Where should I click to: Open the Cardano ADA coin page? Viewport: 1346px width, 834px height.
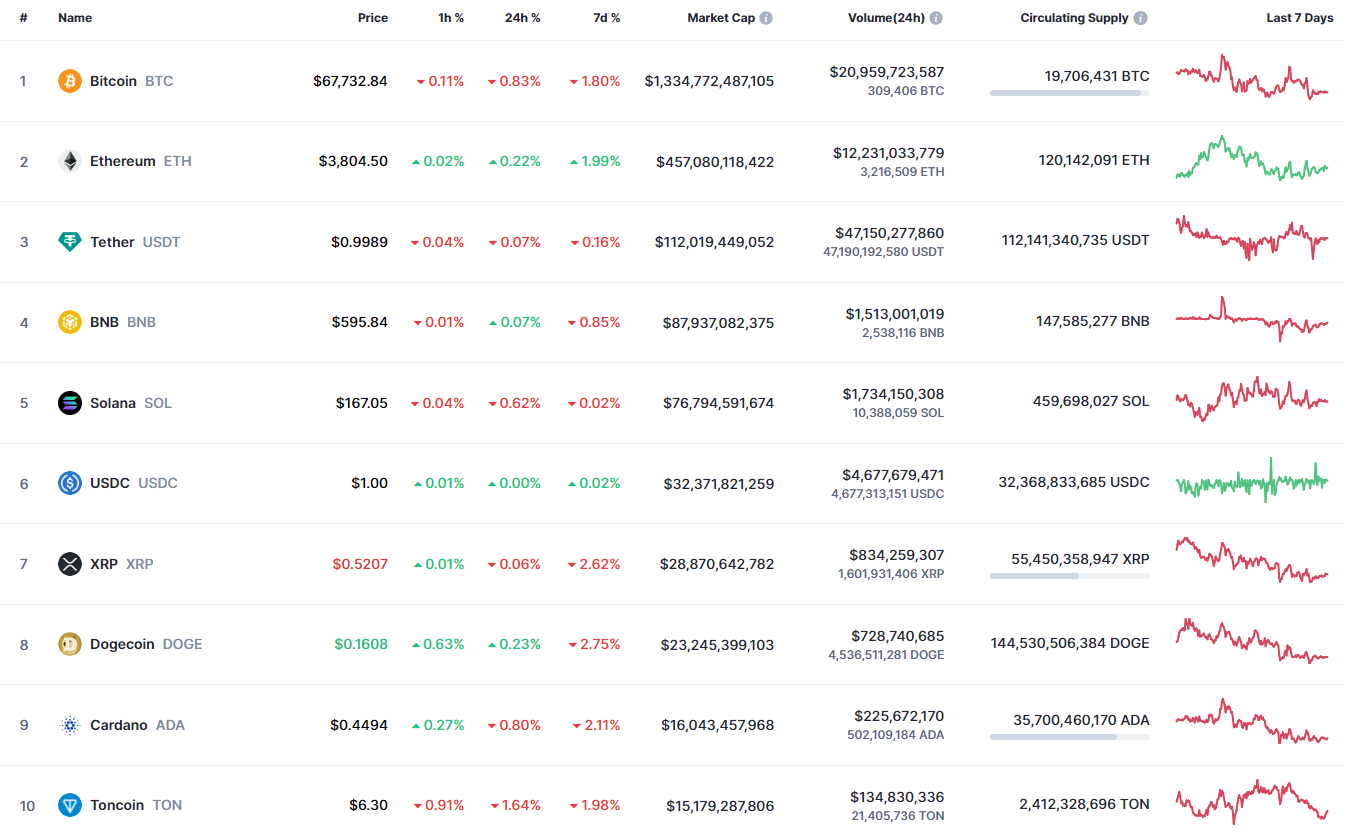click(x=119, y=725)
